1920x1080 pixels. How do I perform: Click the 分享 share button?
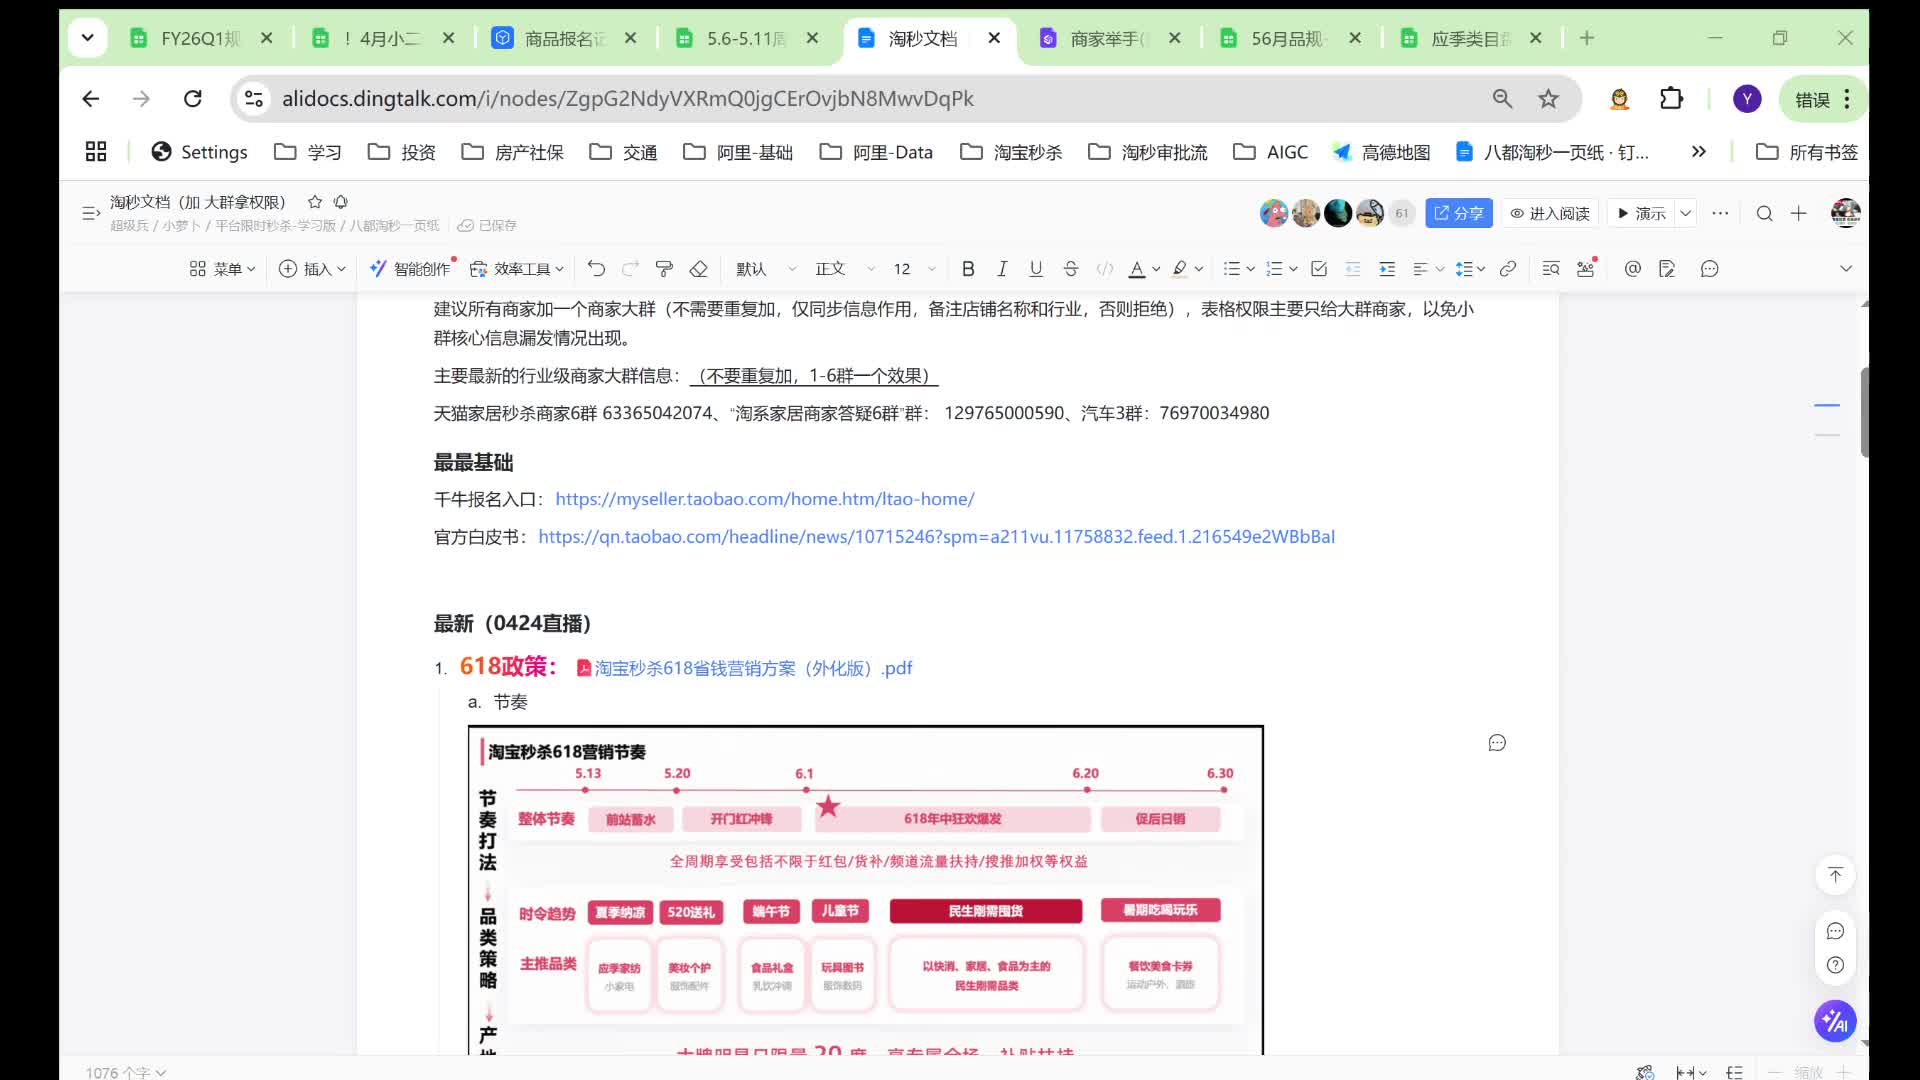point(1458,212)
